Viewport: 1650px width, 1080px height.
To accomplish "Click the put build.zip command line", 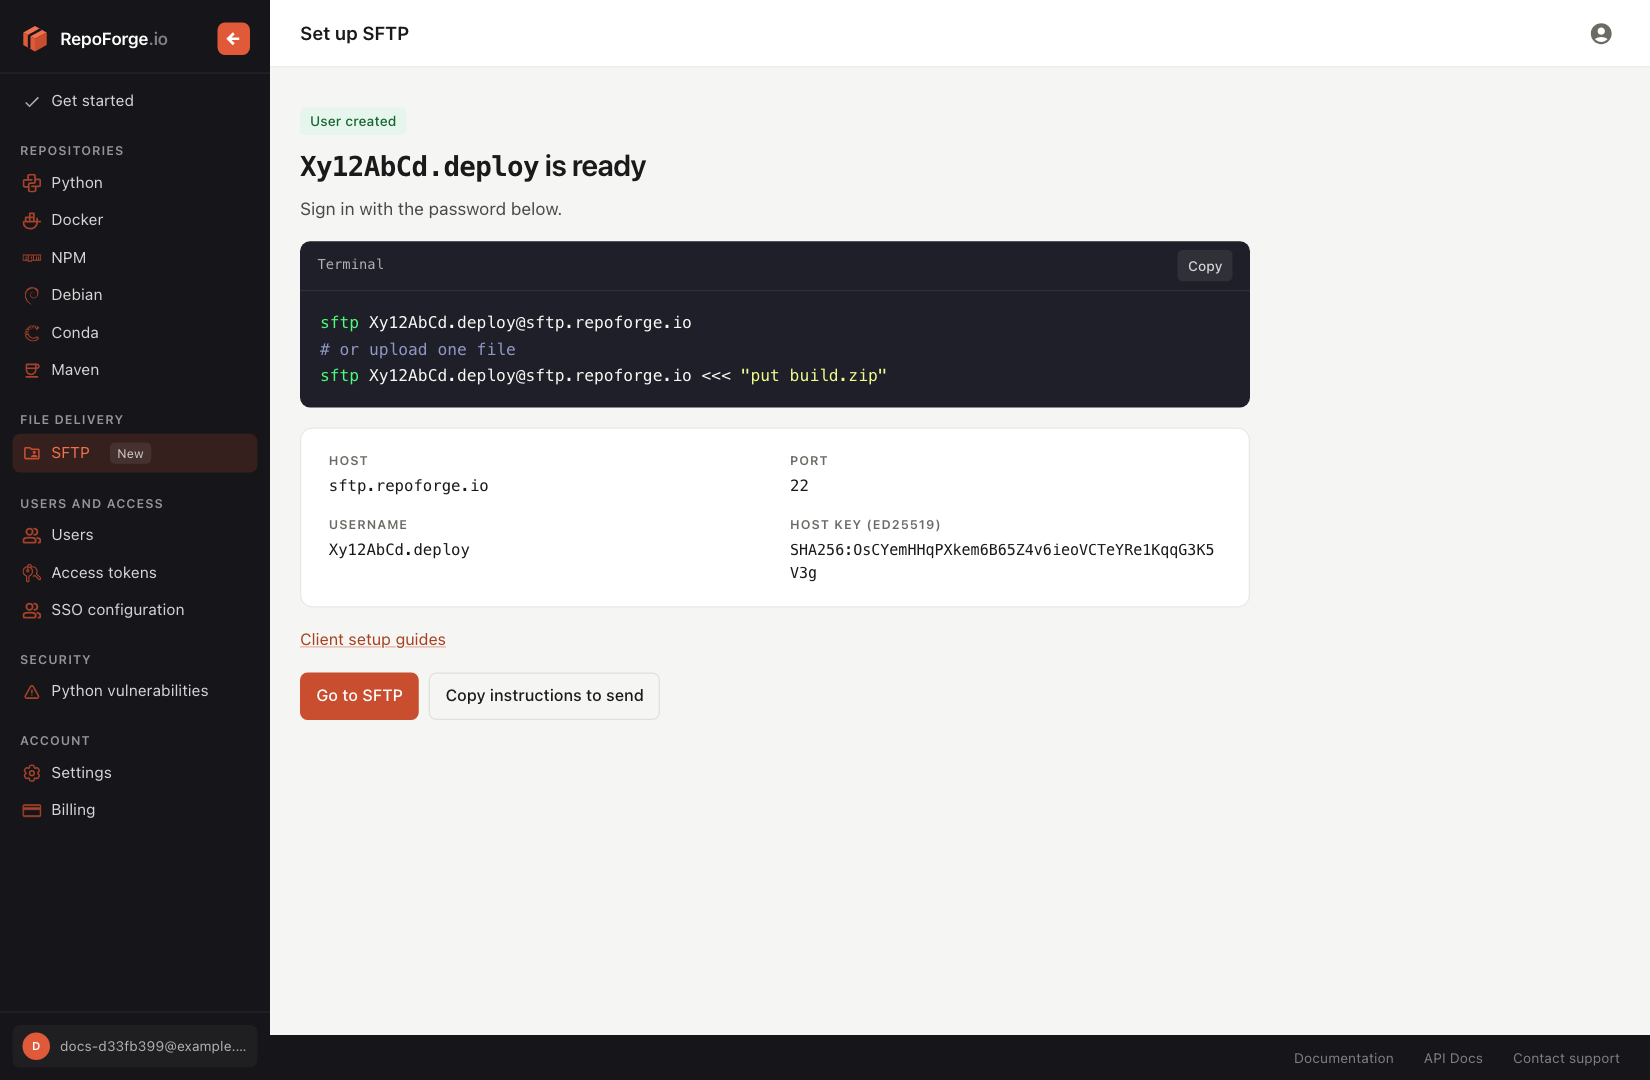I will pos(603,376).
